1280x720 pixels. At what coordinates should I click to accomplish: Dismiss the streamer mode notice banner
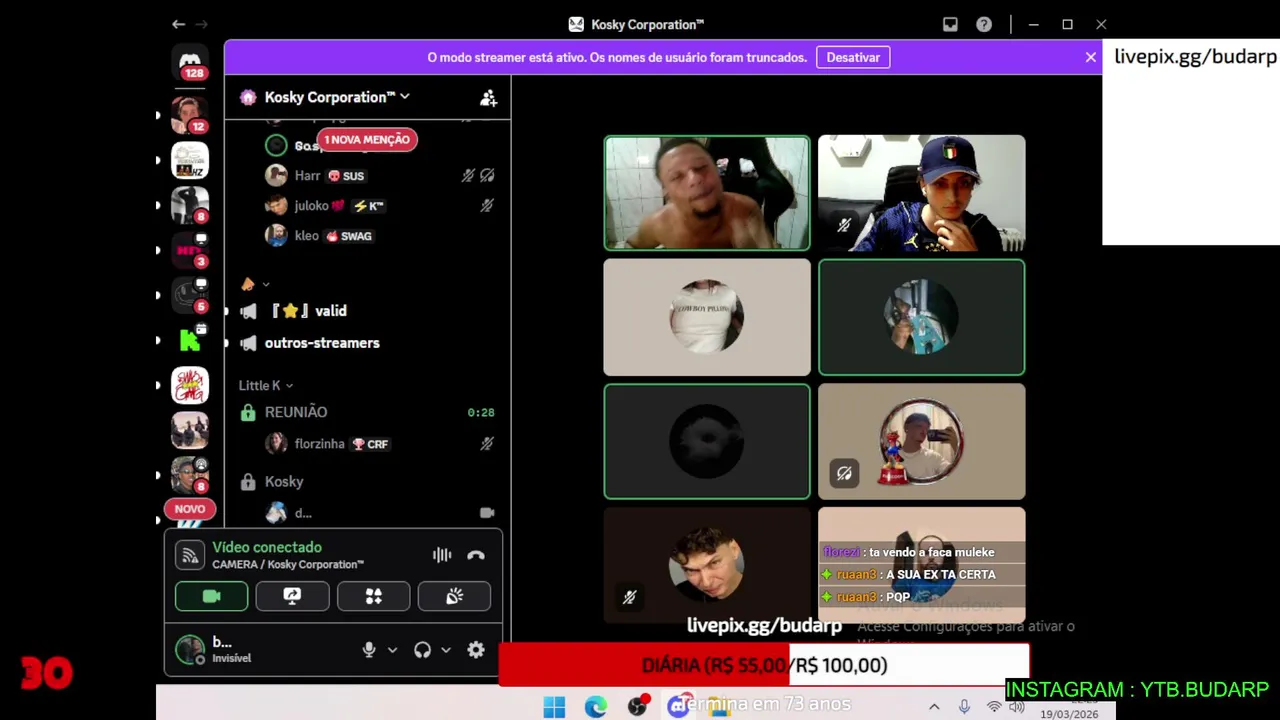[x=1091, y=57]
